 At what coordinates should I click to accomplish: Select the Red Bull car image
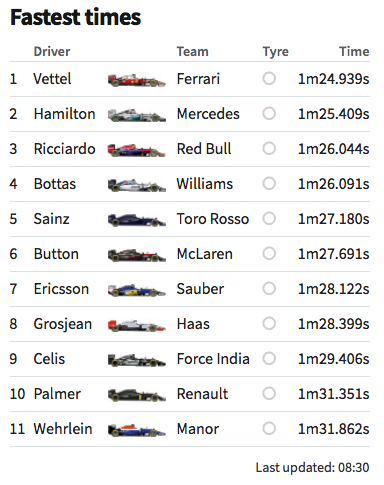point(137,150)
